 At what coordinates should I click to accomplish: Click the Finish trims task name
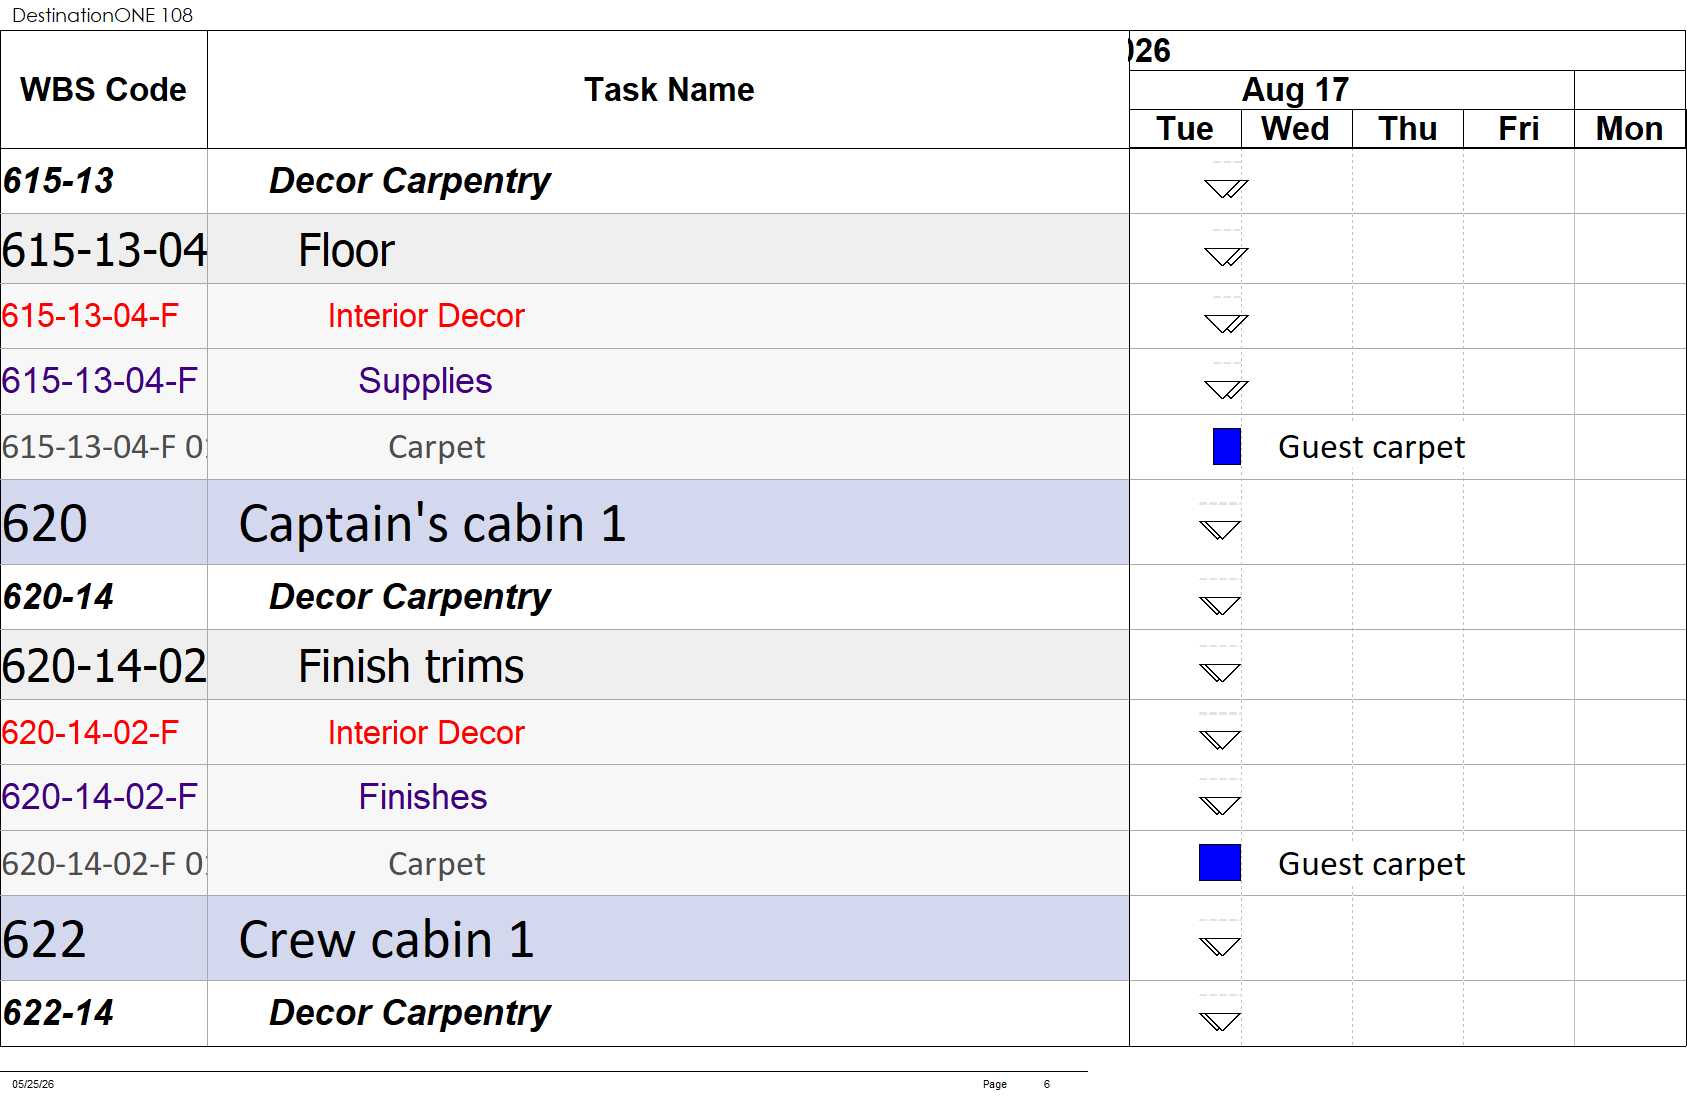tap(411, 666)
